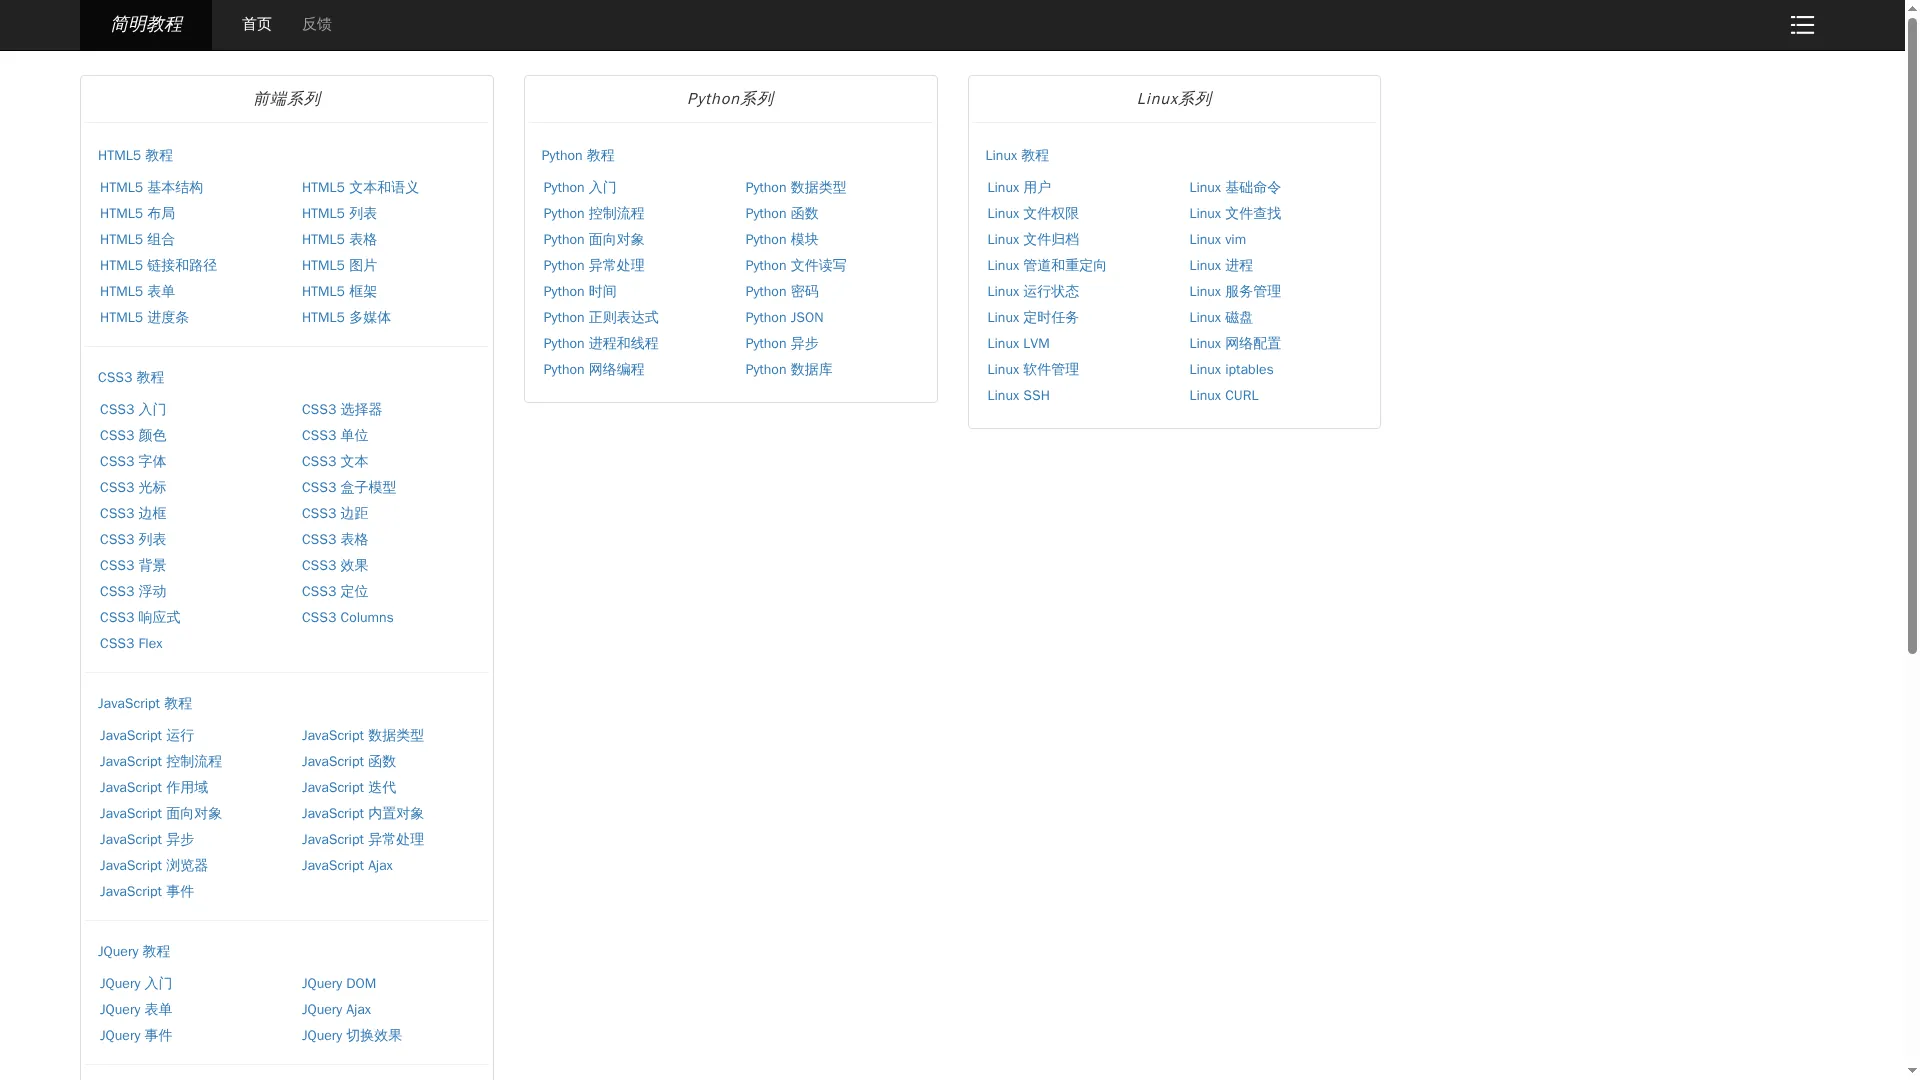
Task: Open the JQuery DOM link
Action: pyautogui.click(x=338, y=984)
